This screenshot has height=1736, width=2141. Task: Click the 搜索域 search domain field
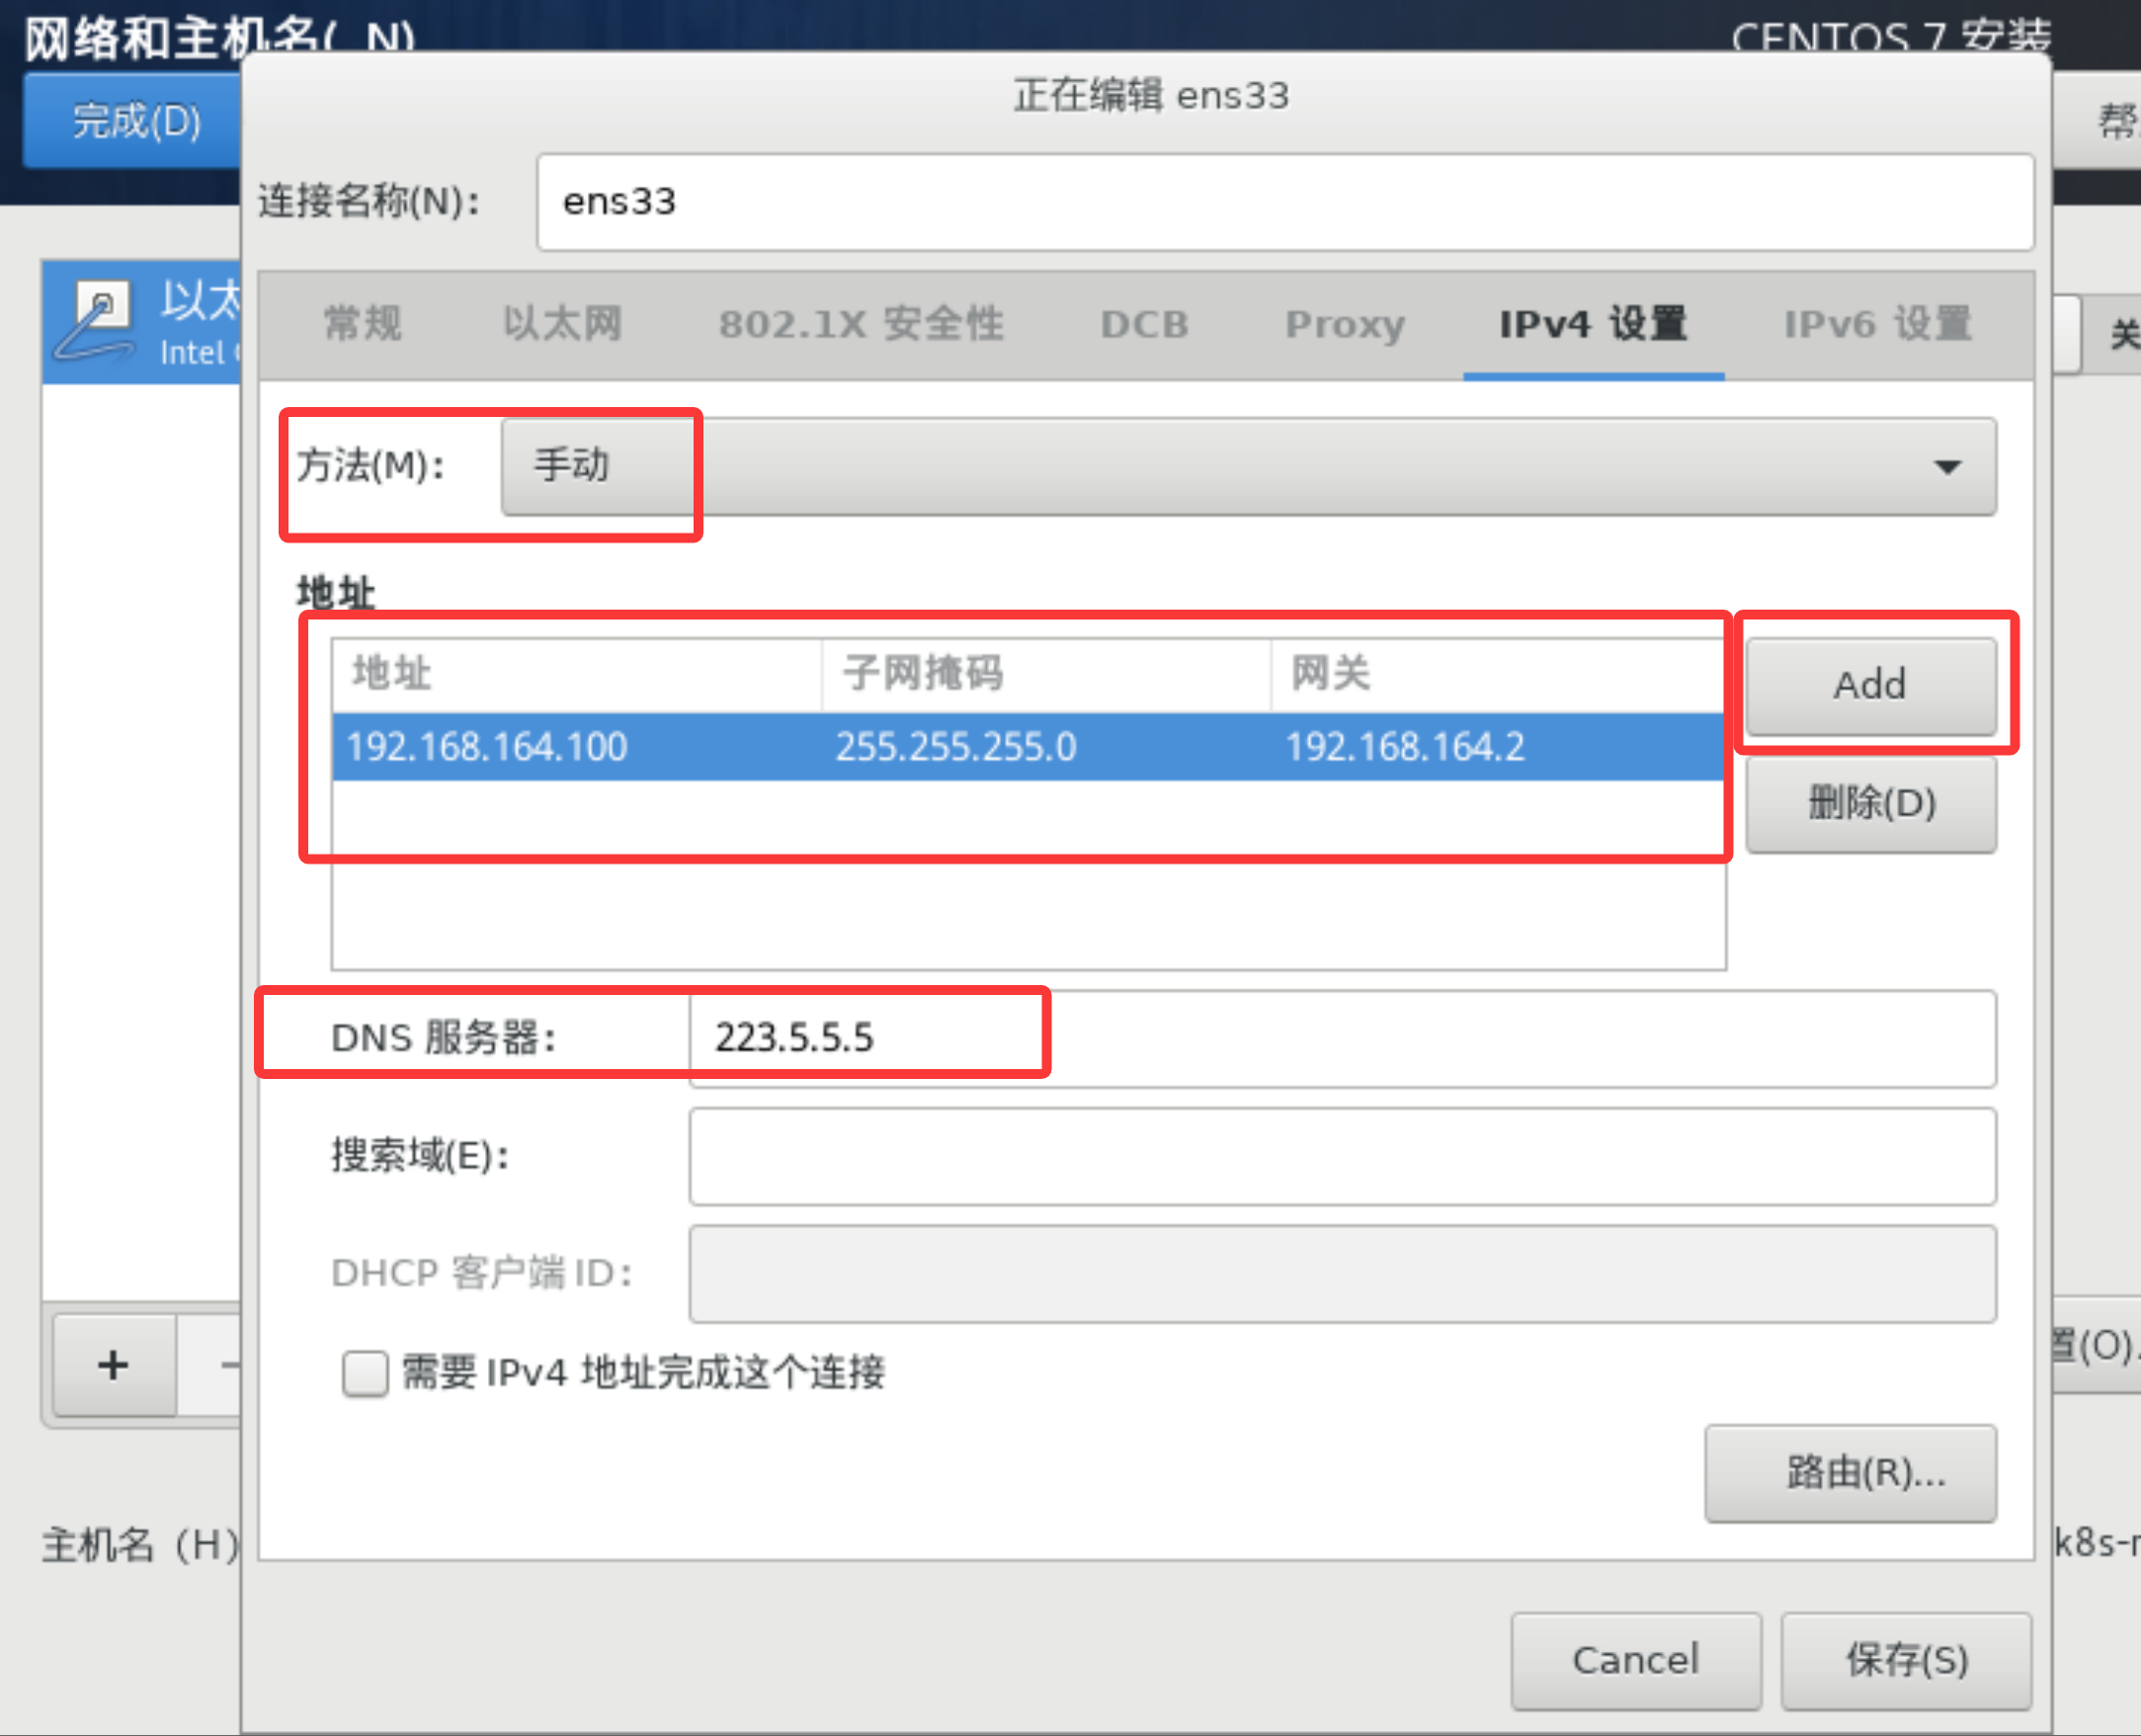[x=1340, y=1156]
